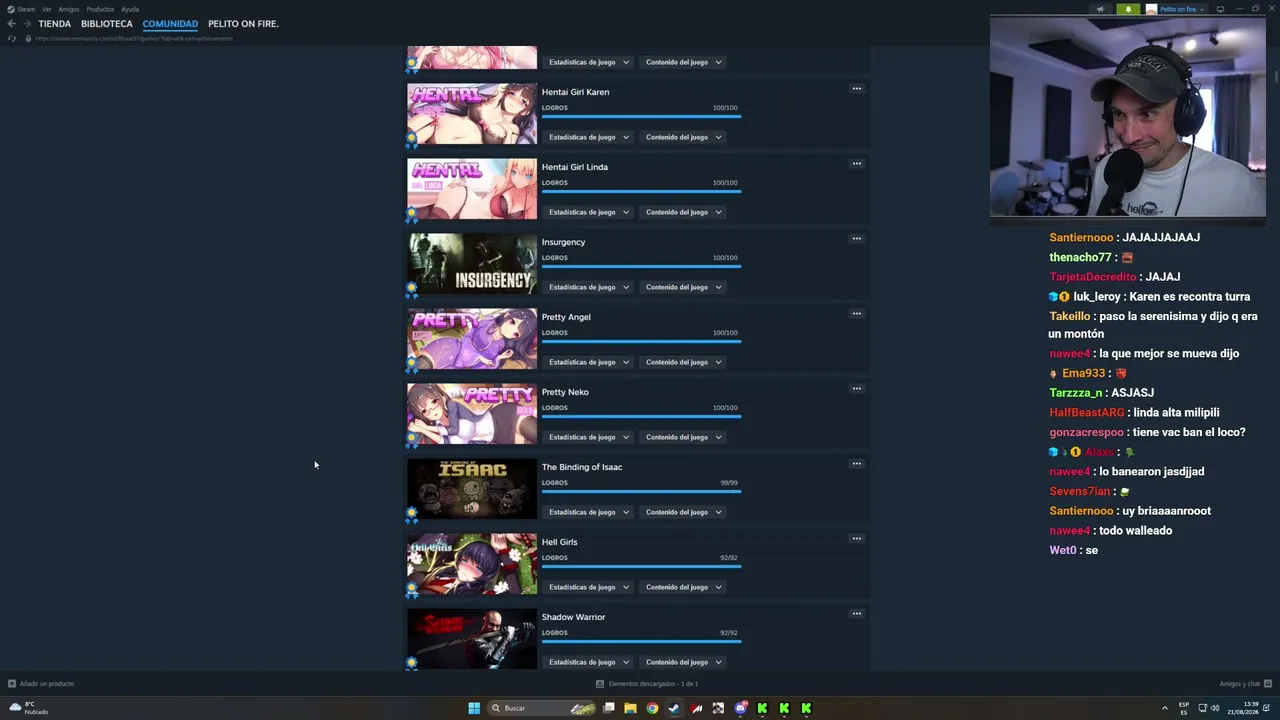Open the Ver menu
1280x720 pixels.
(46, 9)
